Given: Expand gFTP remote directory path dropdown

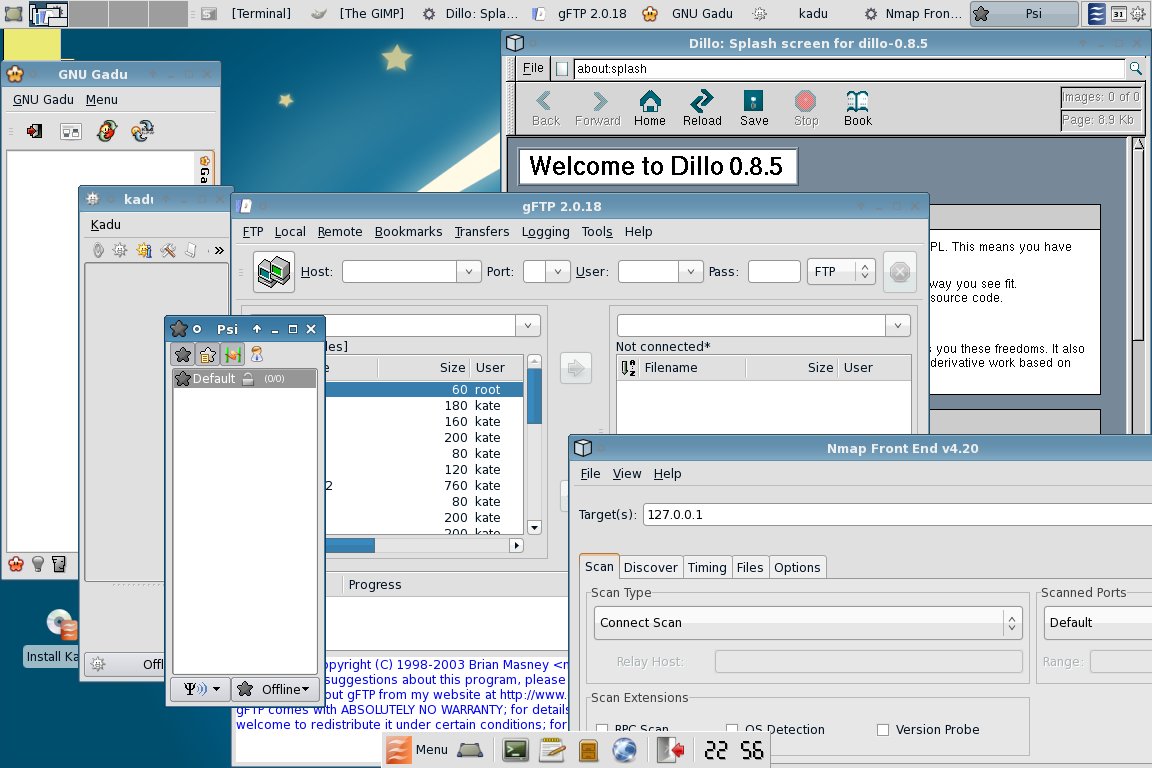Looking at the screenshot, I should pos(898,326).
